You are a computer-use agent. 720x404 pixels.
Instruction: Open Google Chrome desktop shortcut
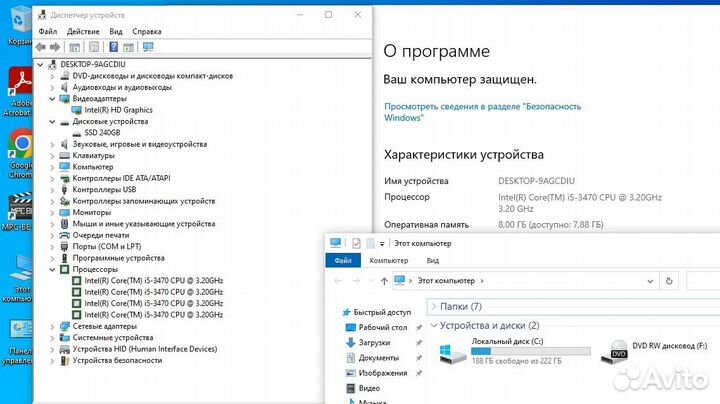pos(20,153)
